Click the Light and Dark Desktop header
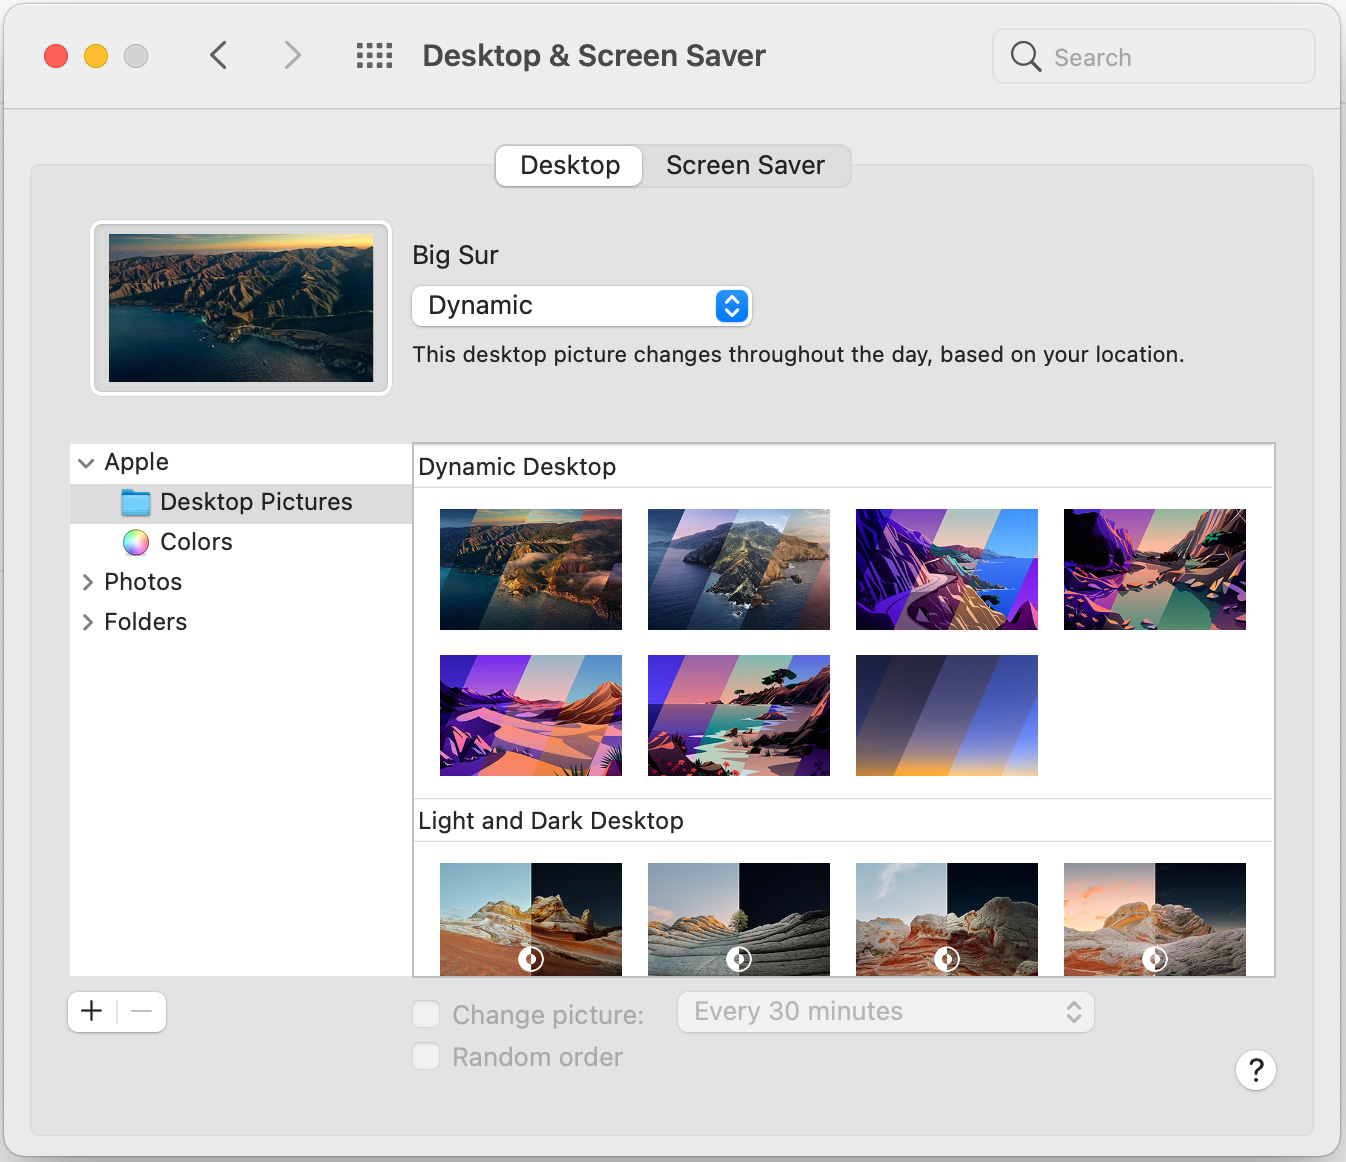1346x1162 pixels. (551, 821)
